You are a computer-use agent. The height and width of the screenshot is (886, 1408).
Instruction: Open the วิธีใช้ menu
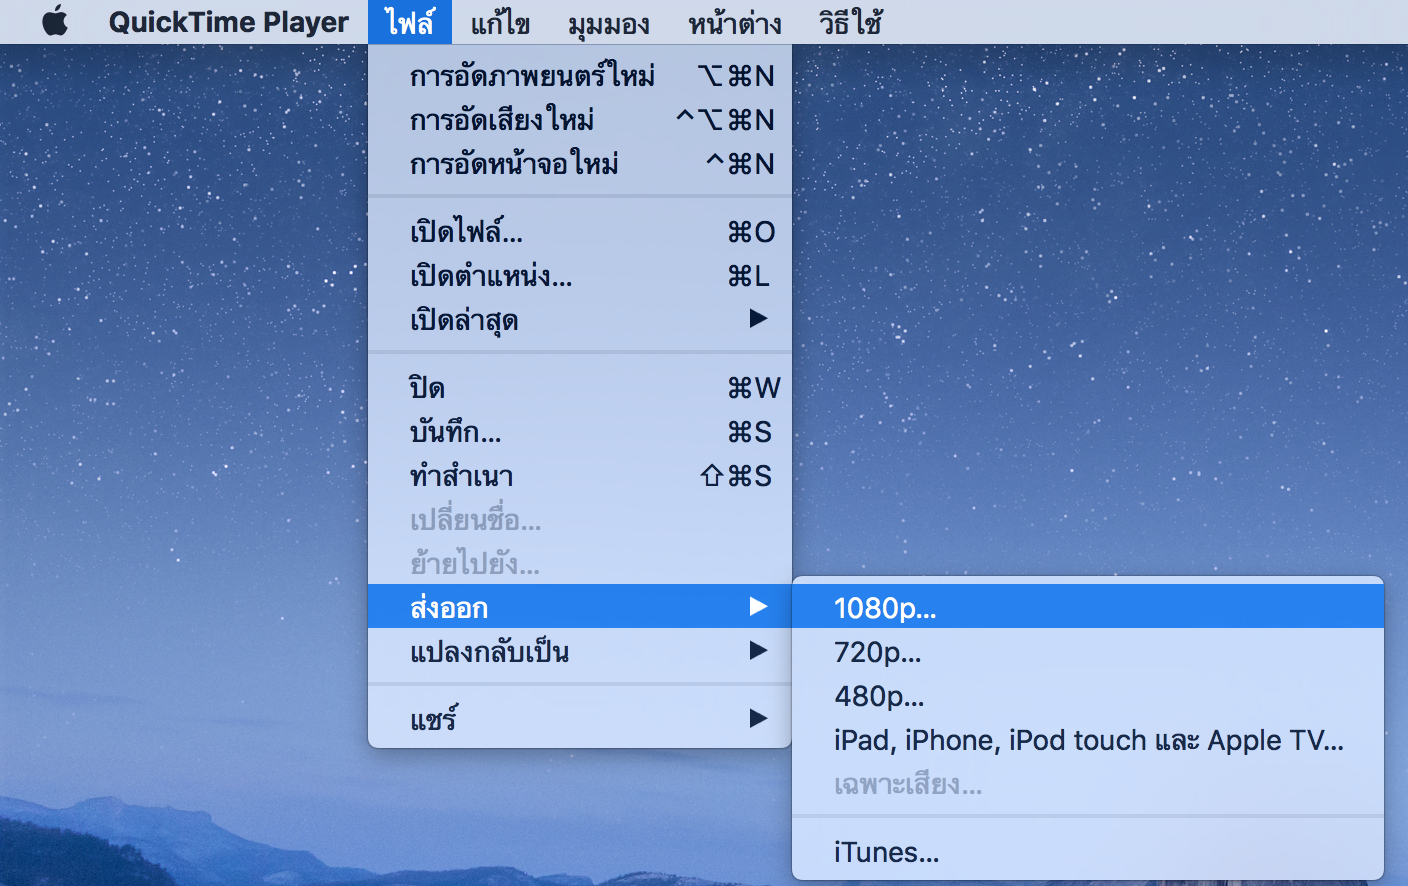[x=850, y=21]
